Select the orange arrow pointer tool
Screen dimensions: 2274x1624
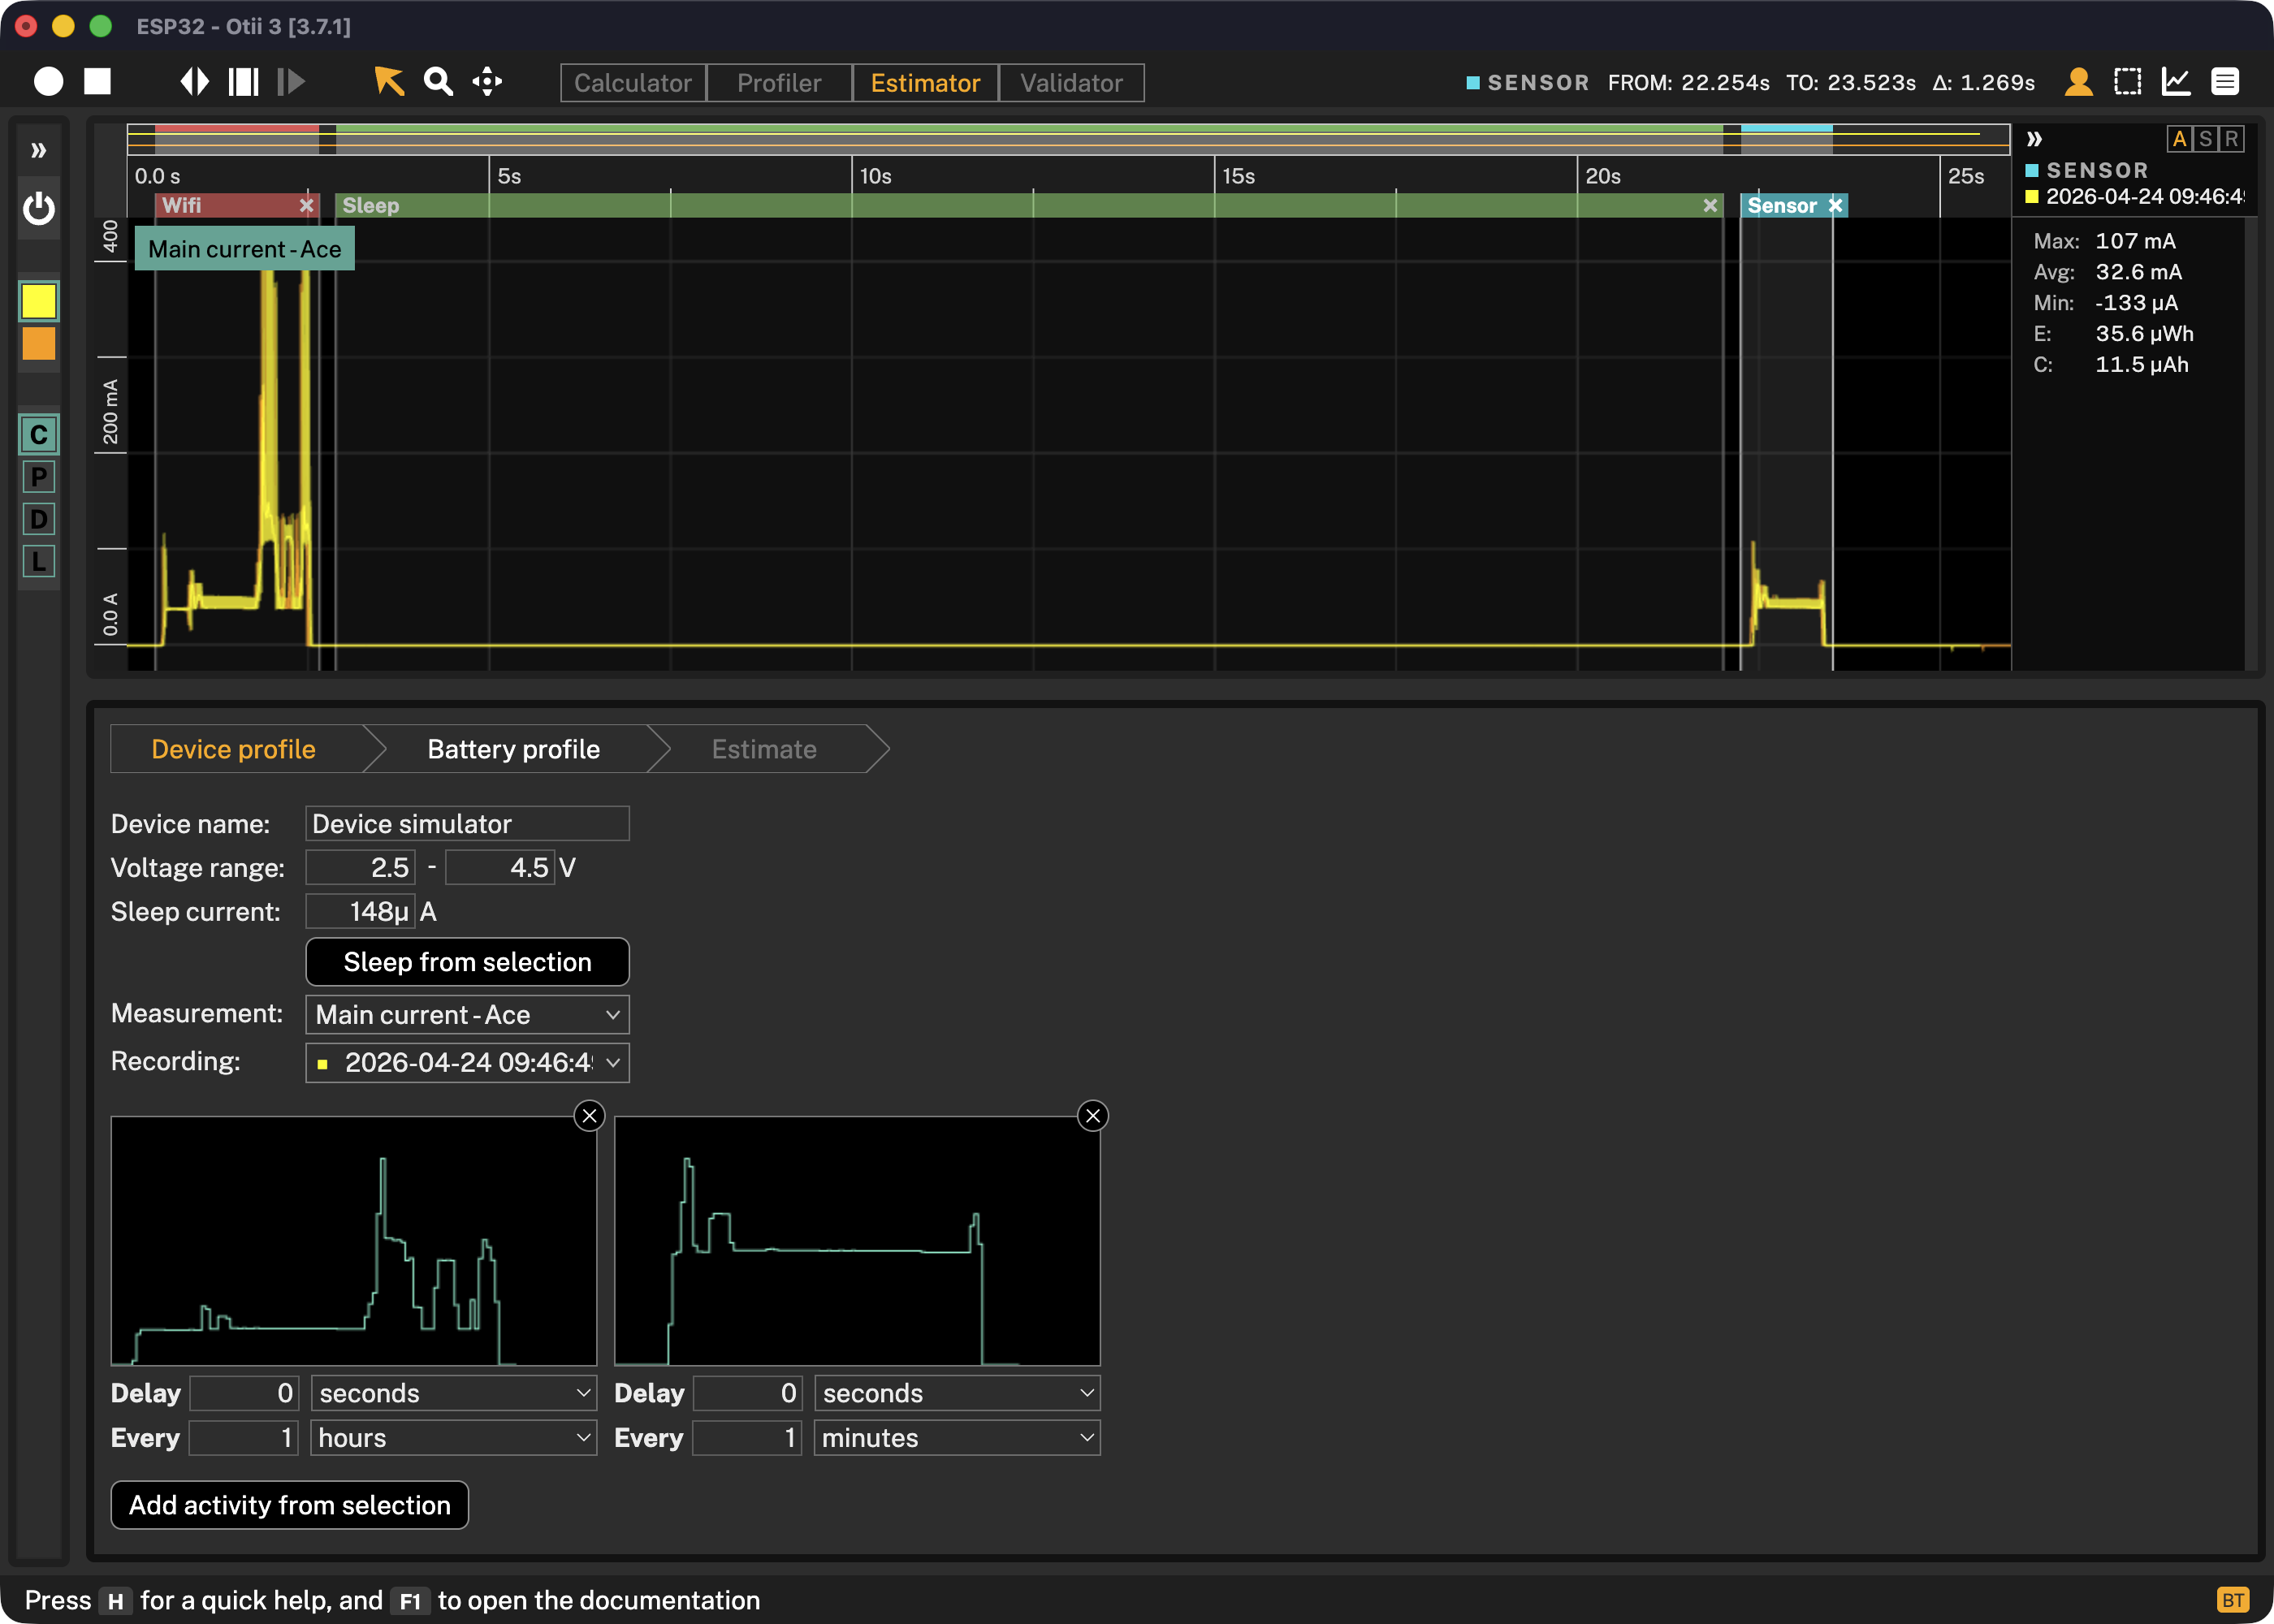click(389, 82)
